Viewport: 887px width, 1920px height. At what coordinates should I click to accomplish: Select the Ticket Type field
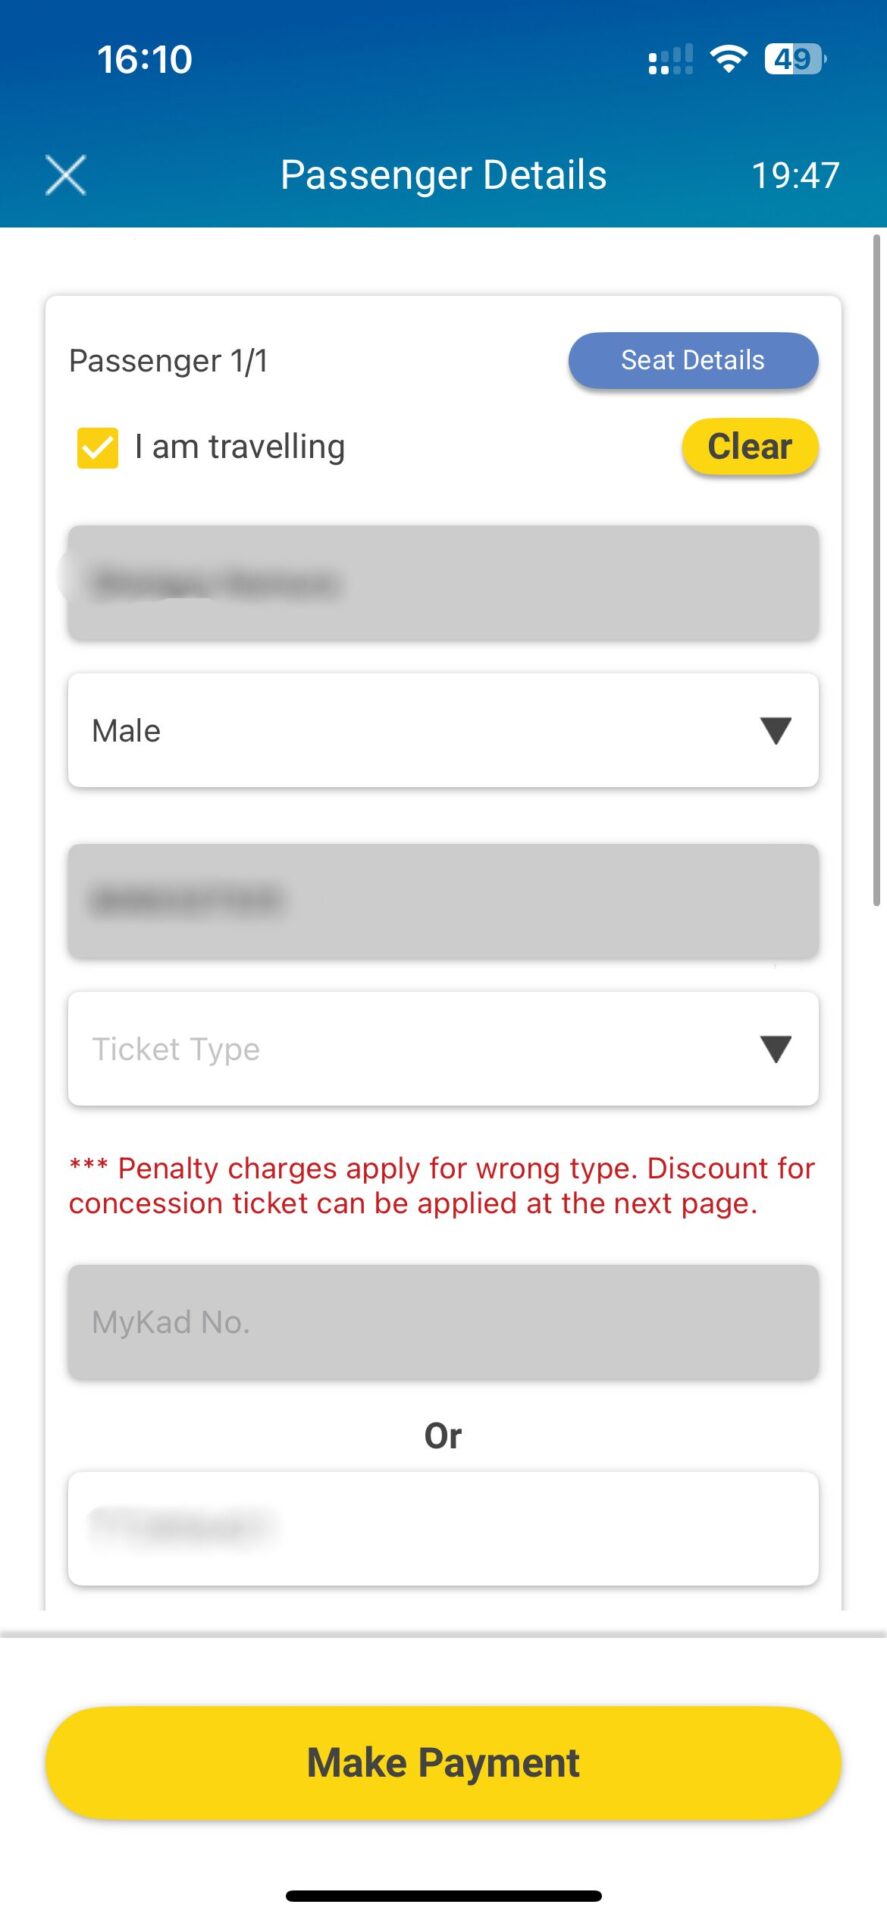pyautogui.click(x=443, y=1049)
